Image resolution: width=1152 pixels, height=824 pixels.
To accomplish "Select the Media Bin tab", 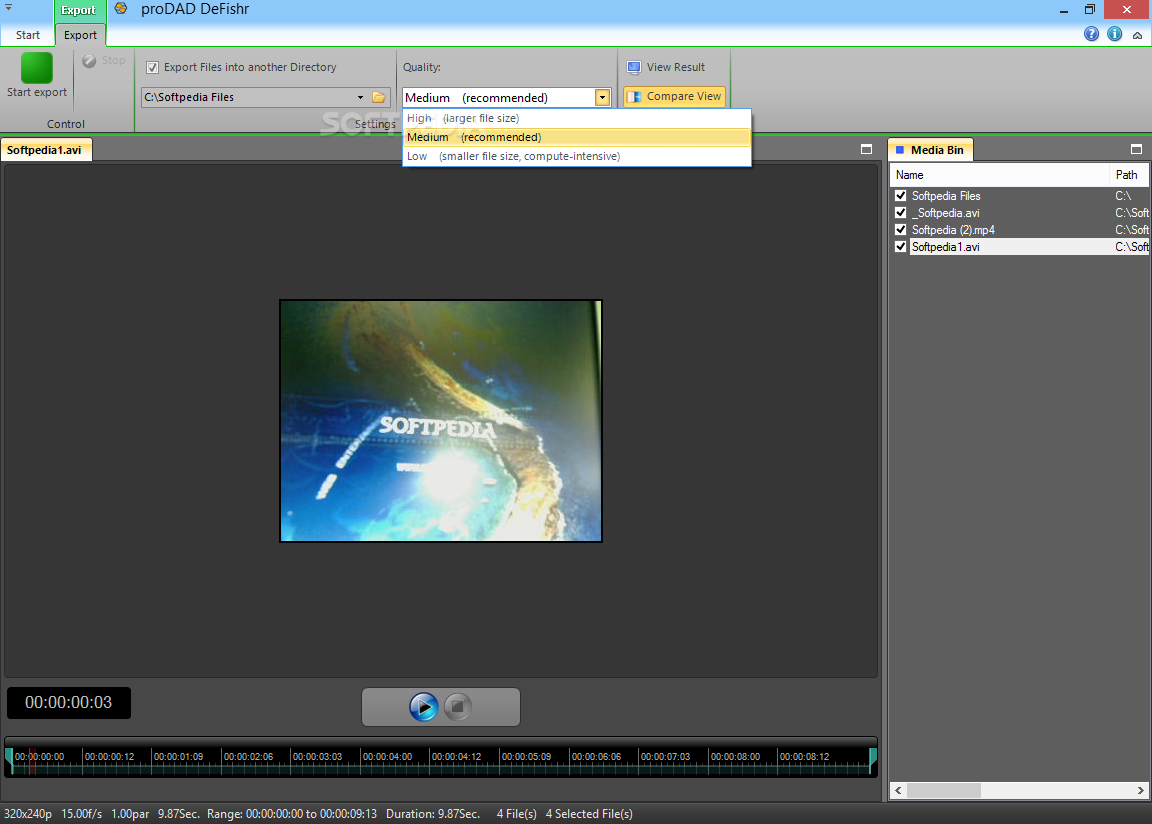I will [x=931, y=150].
